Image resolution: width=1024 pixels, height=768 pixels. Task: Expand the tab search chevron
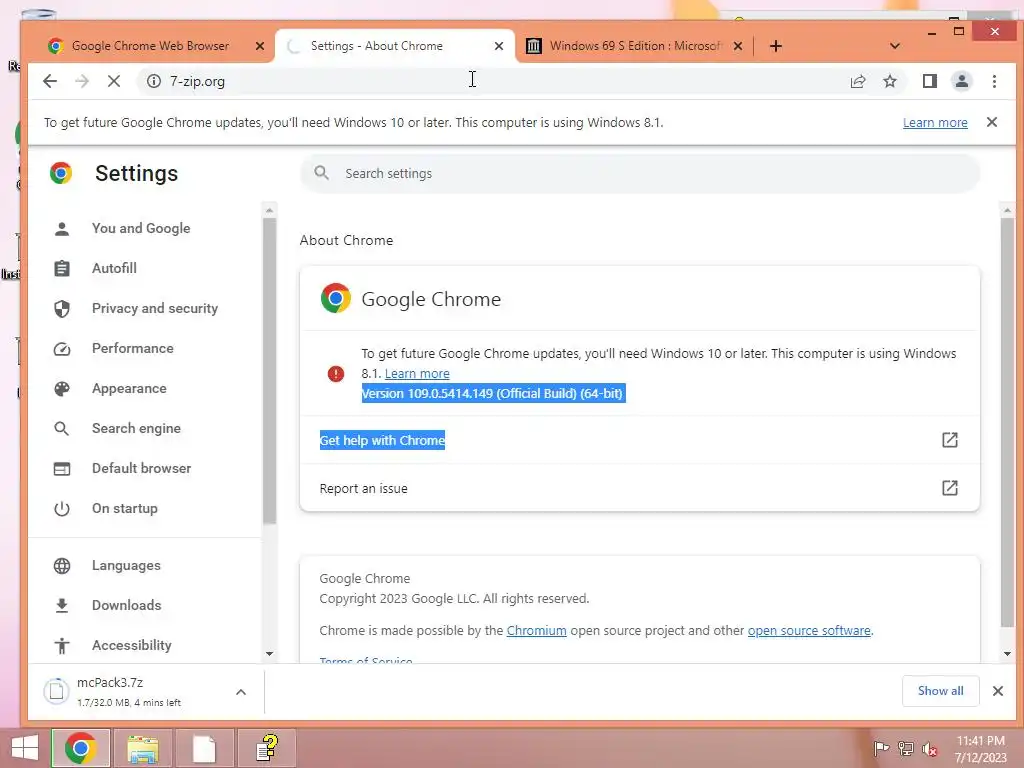(895, 46)
